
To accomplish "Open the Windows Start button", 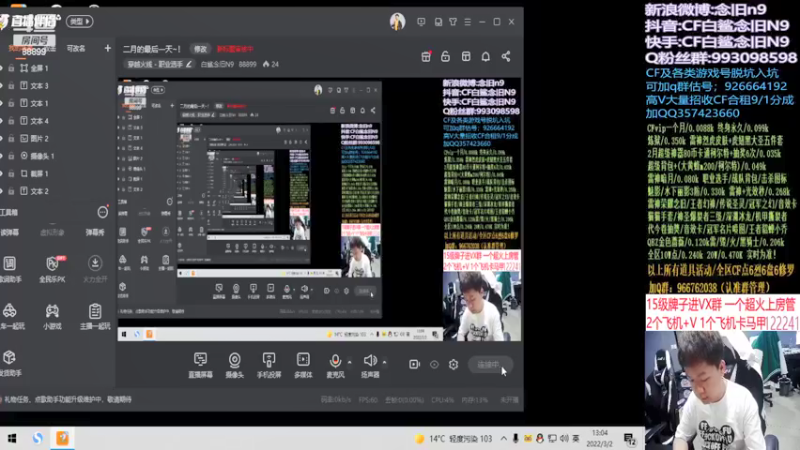I will pyautogui.click(x=12, y=438).
